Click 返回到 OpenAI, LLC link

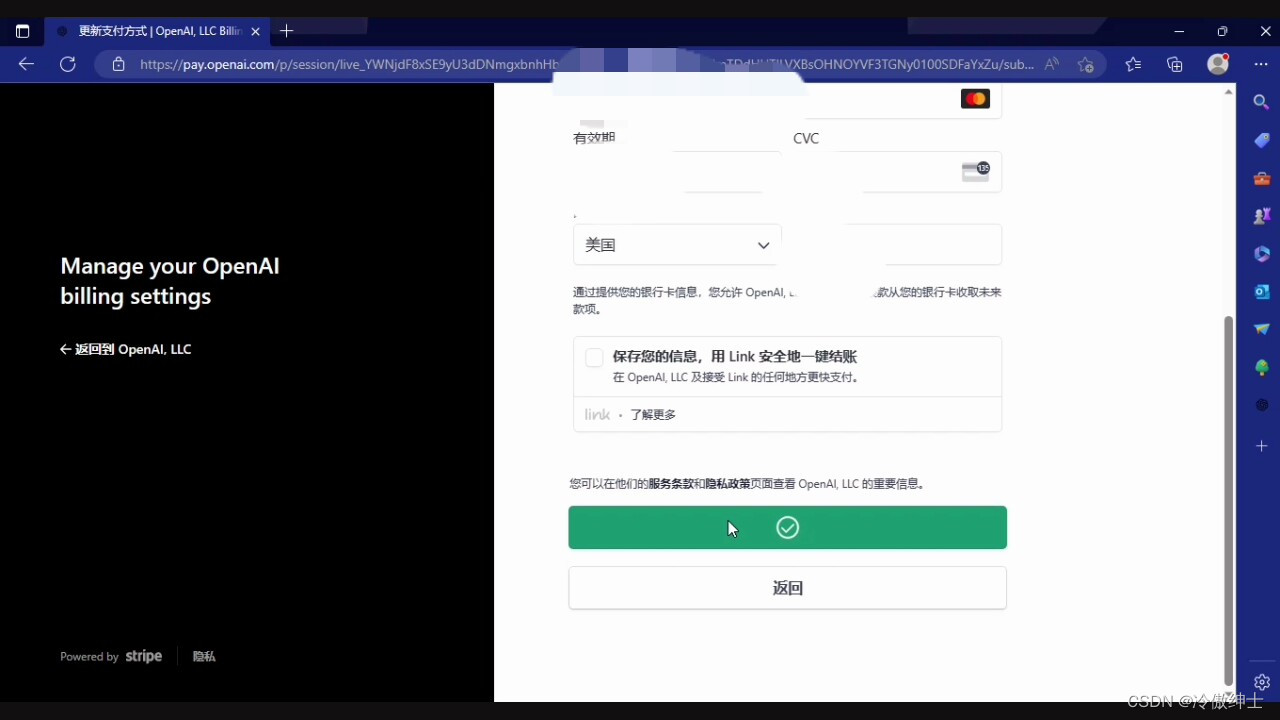[126, 350]
